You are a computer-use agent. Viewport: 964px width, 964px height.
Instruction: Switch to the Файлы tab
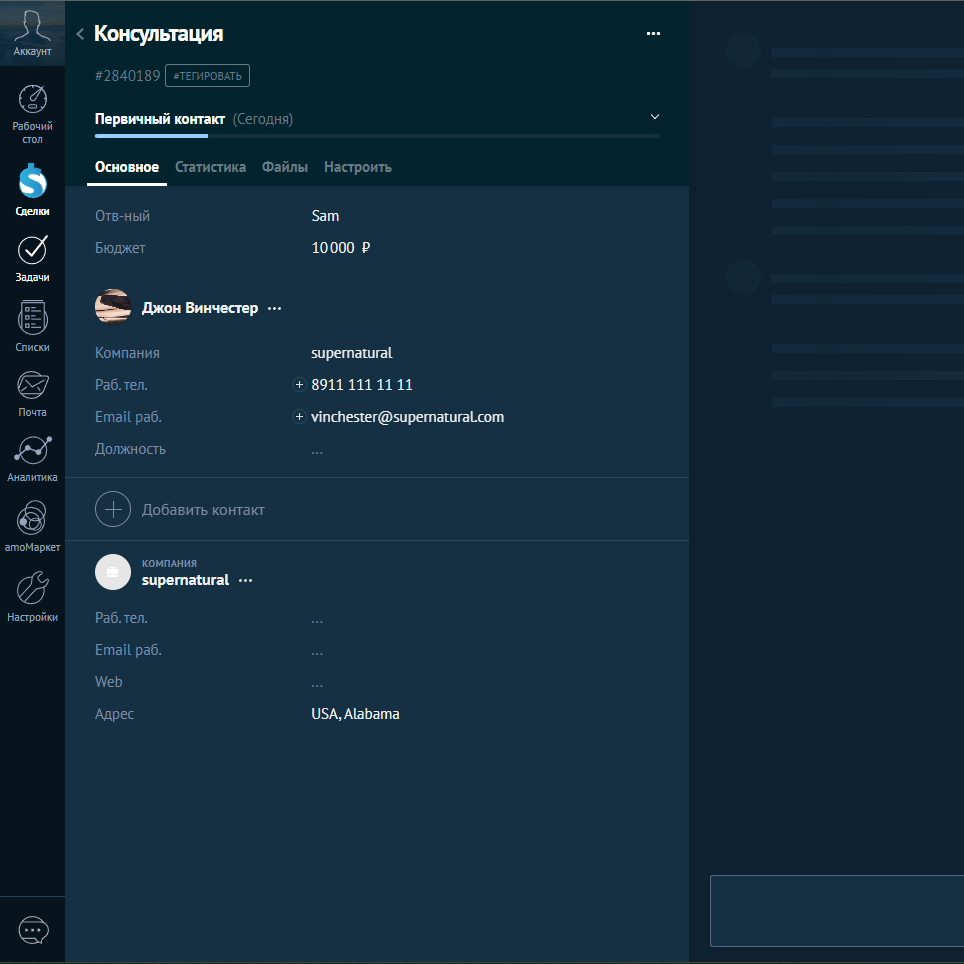coord(285,167)
